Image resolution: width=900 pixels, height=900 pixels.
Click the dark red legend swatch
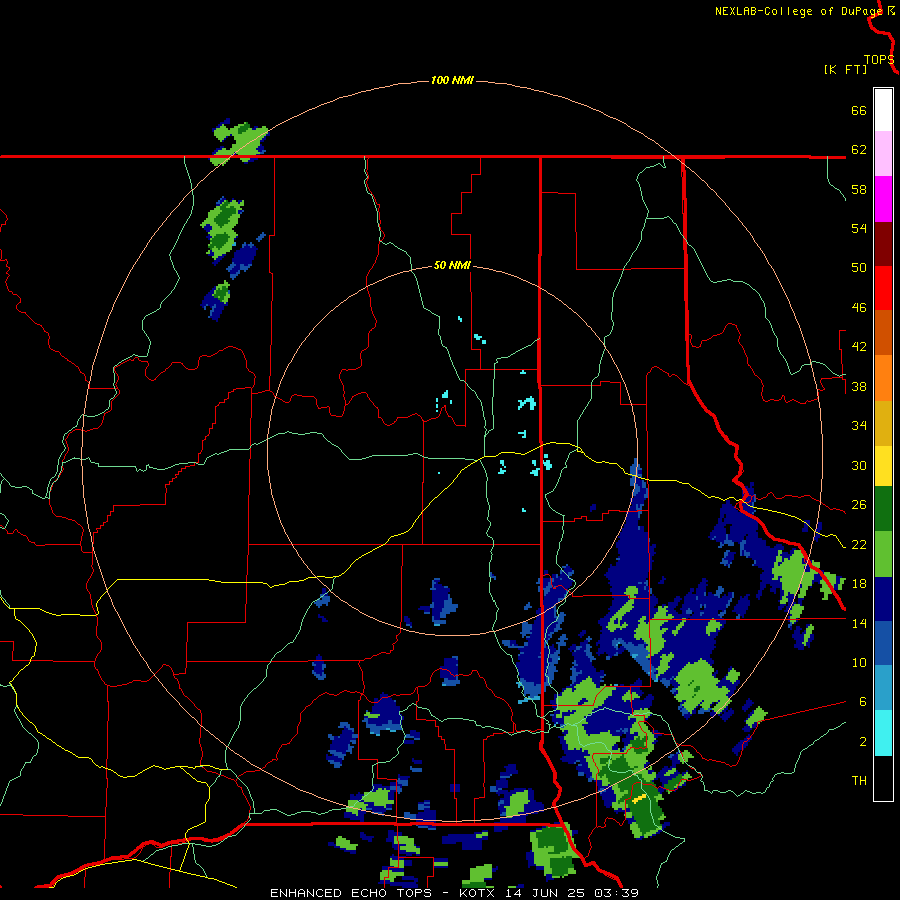click(x=883, y=243)
